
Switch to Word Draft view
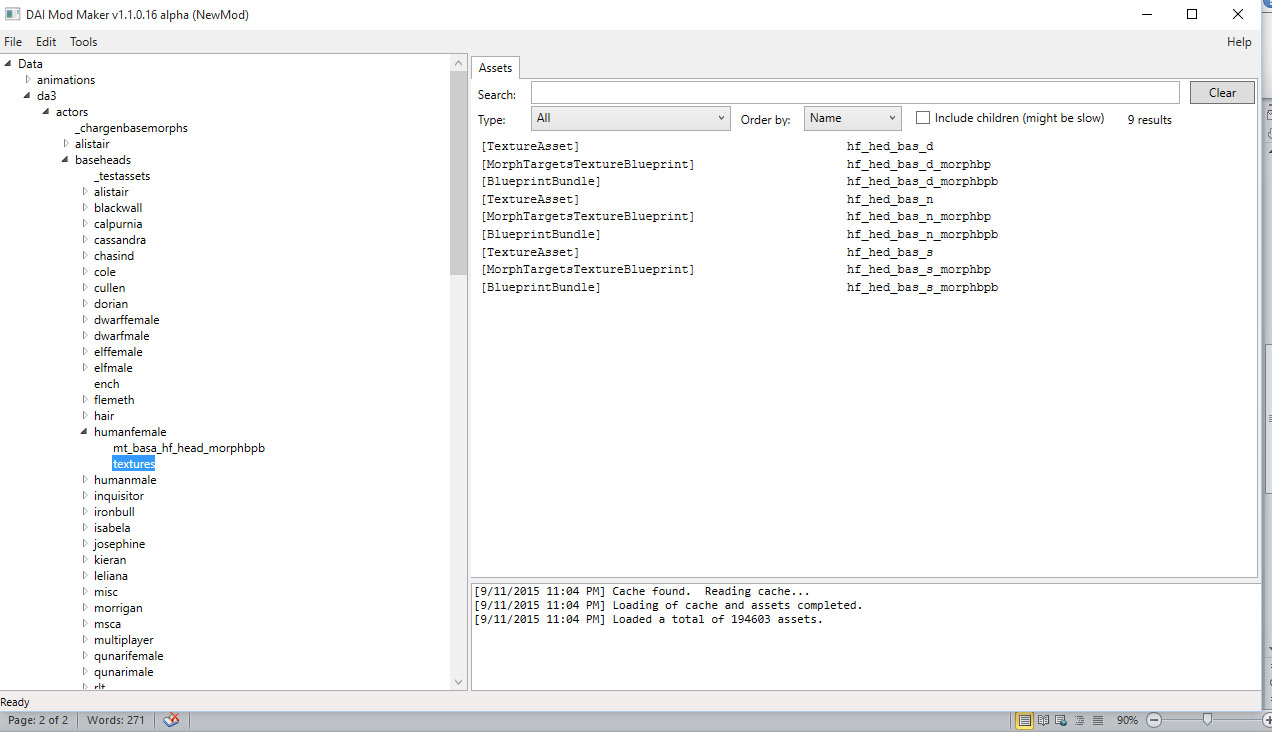(1097, 720)
